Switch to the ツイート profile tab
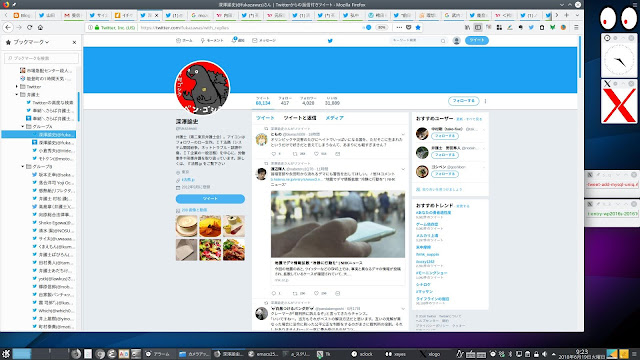 point(265,118)
